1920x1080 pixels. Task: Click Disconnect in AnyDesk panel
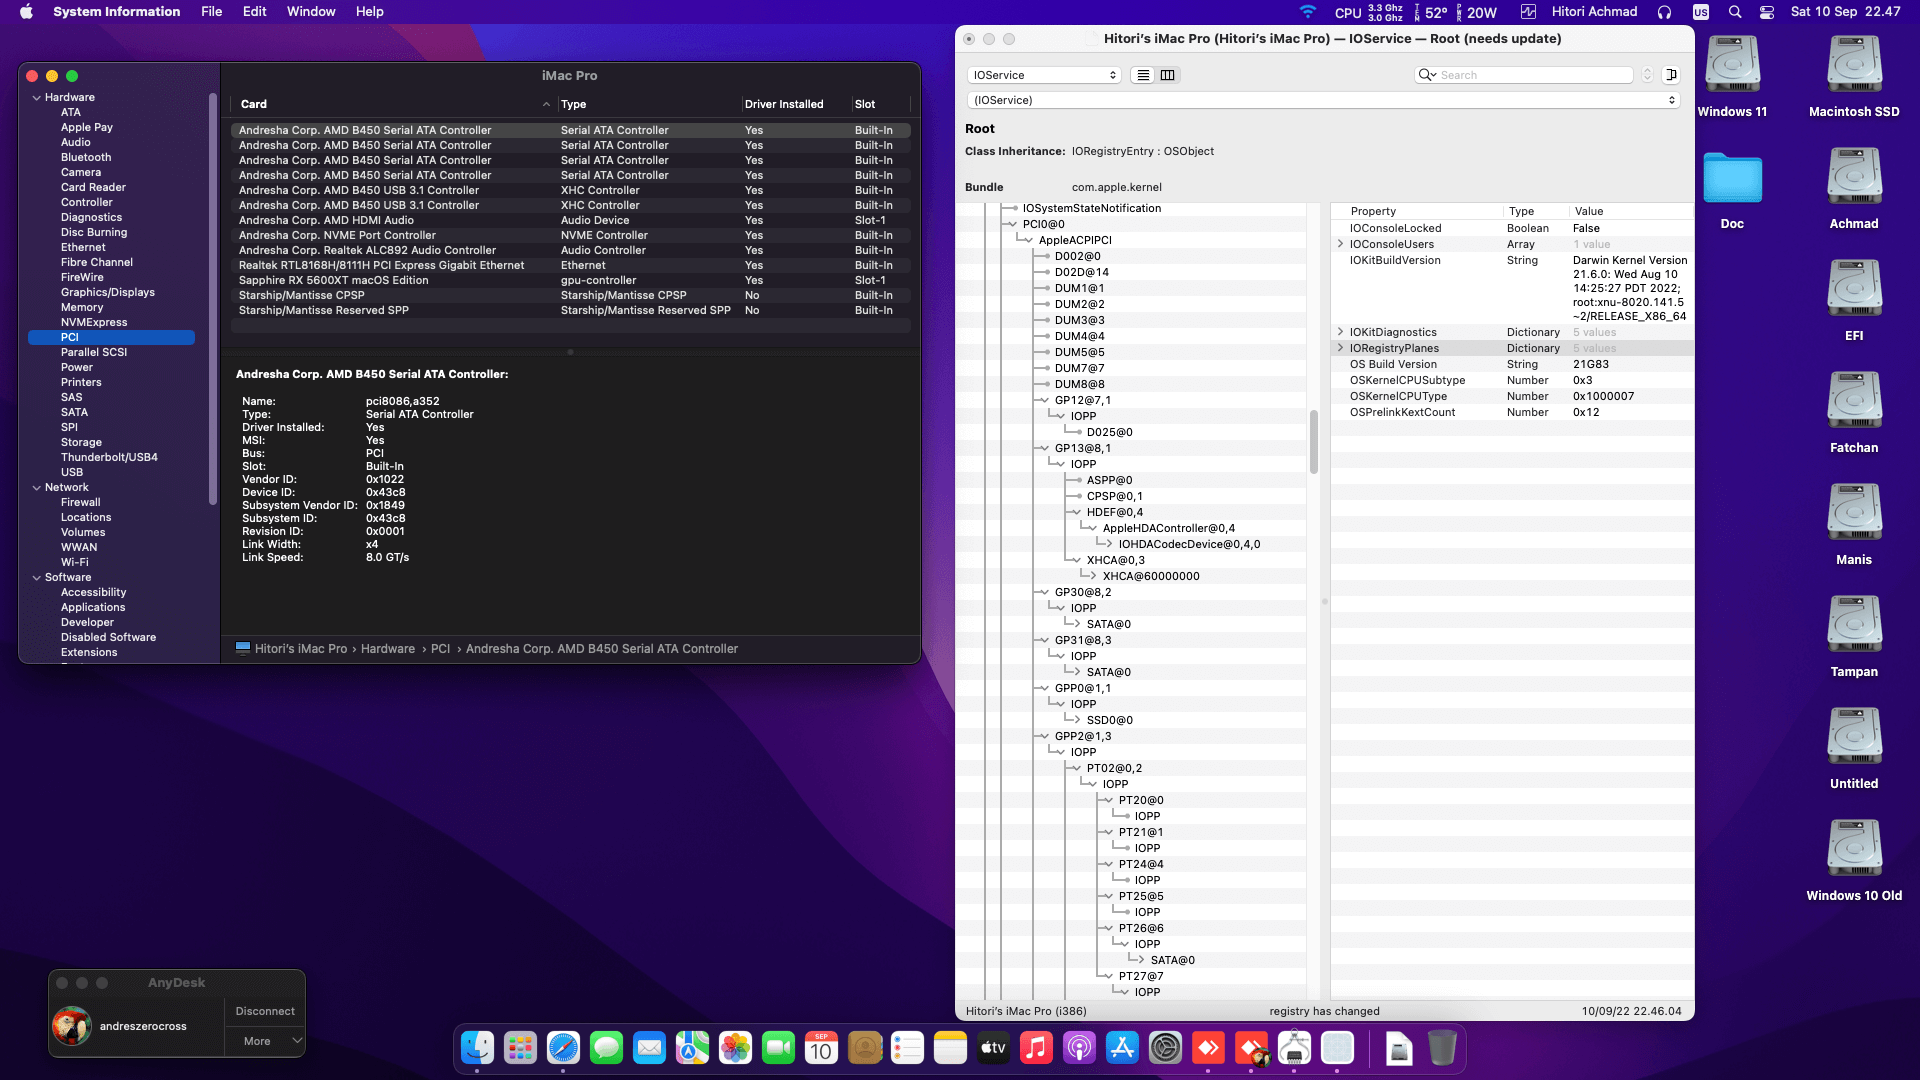[x=265, y=1011]
